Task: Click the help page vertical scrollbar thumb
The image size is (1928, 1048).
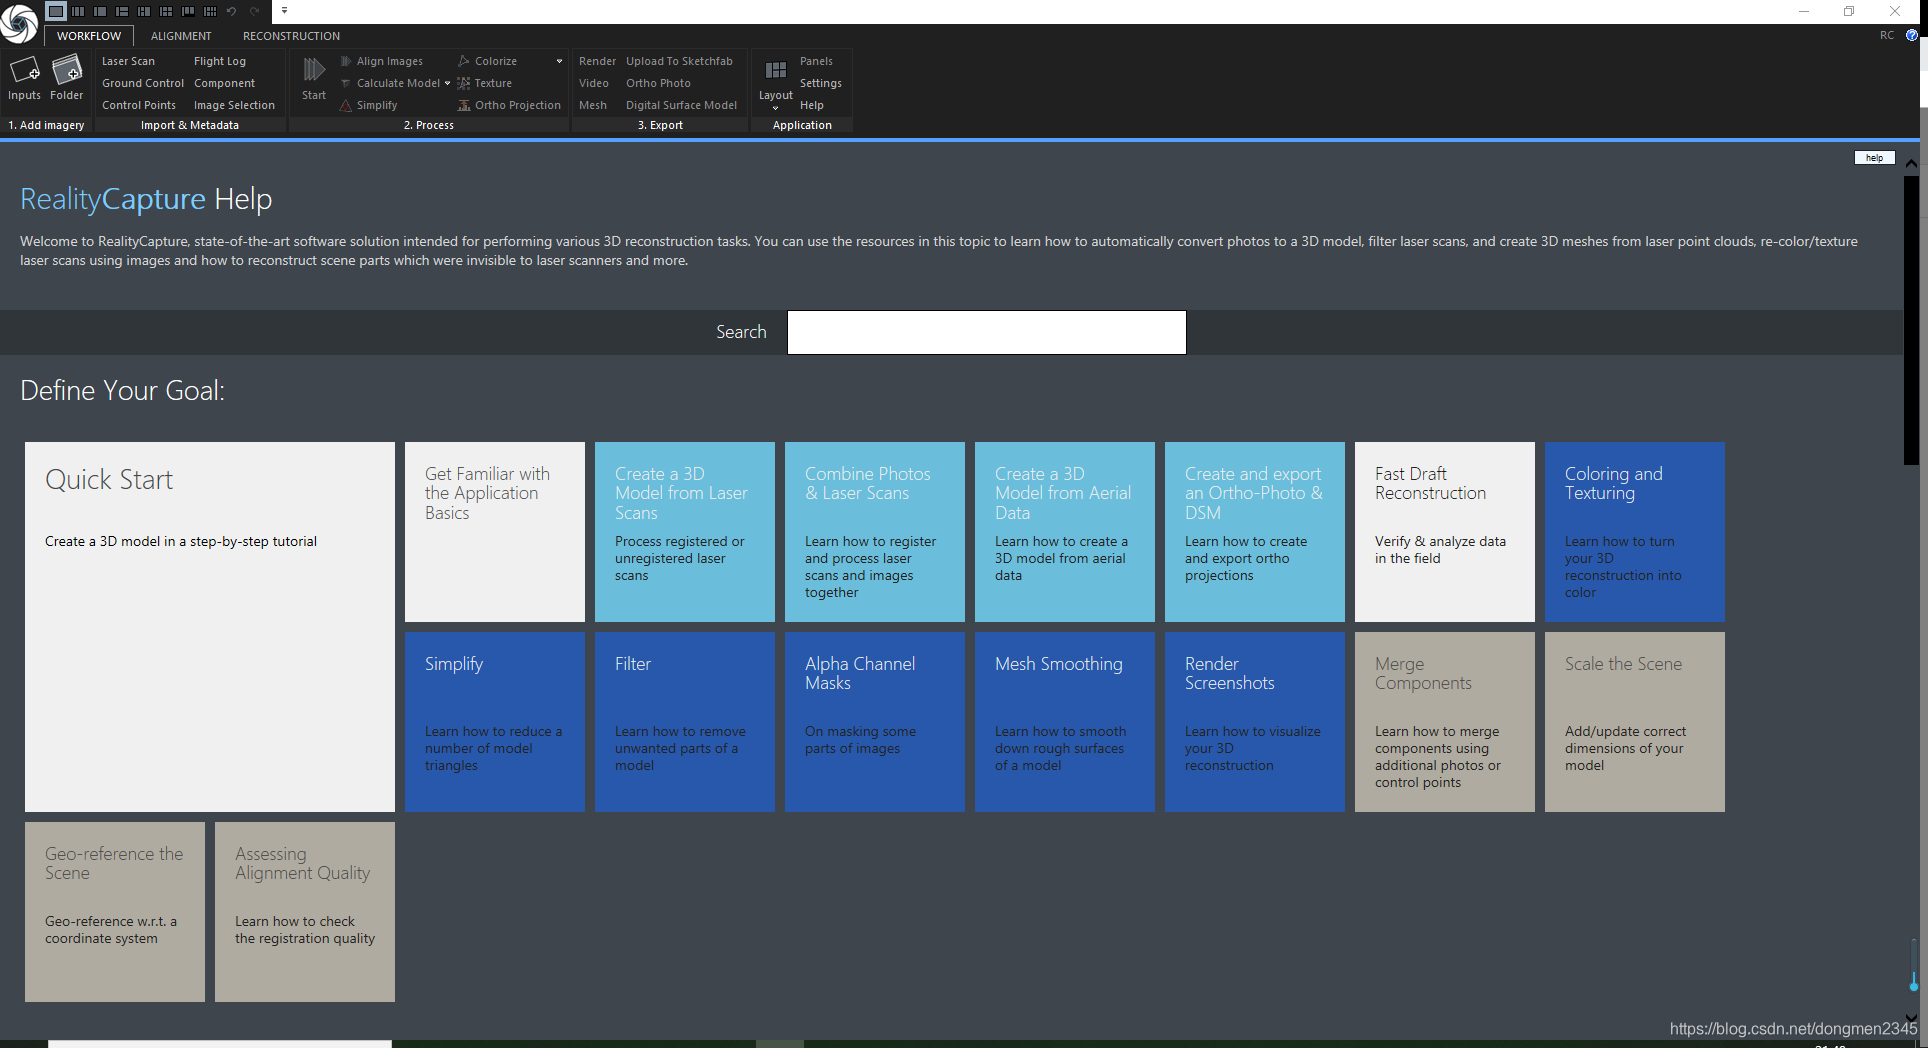Action: [1911, 320]
